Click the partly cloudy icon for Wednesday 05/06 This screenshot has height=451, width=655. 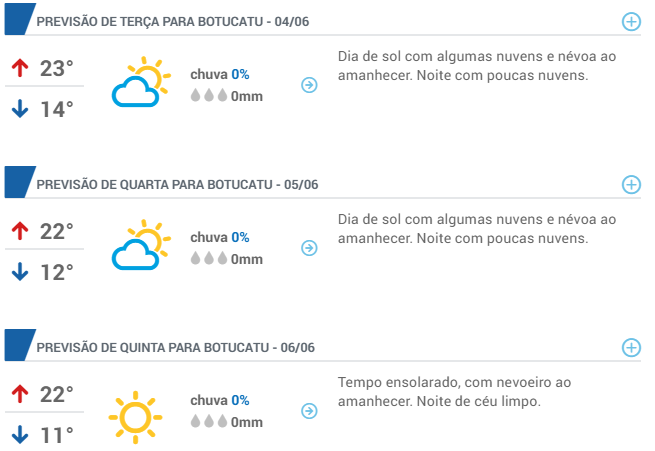pos(141,245)
